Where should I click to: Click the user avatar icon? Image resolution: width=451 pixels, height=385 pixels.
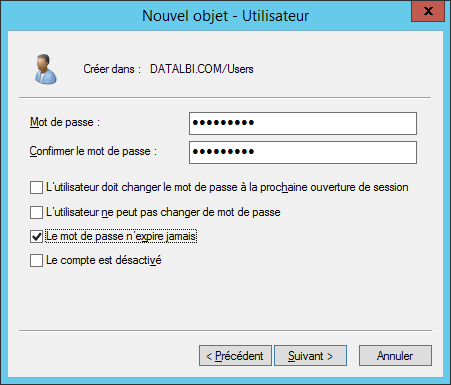[x=46, y=69]
